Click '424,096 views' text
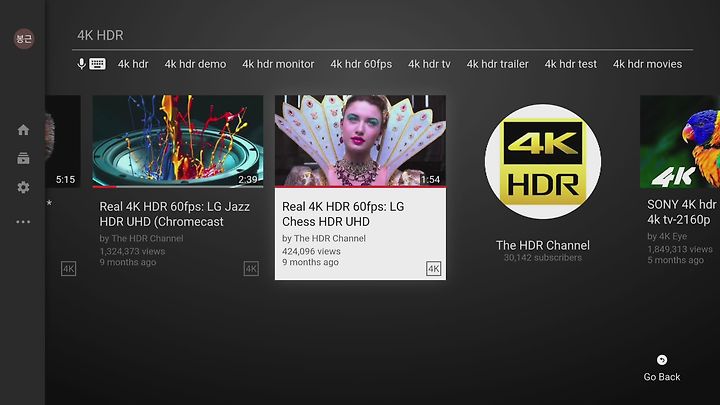Screen dimensions: 720x405 [x=311, y=251]
